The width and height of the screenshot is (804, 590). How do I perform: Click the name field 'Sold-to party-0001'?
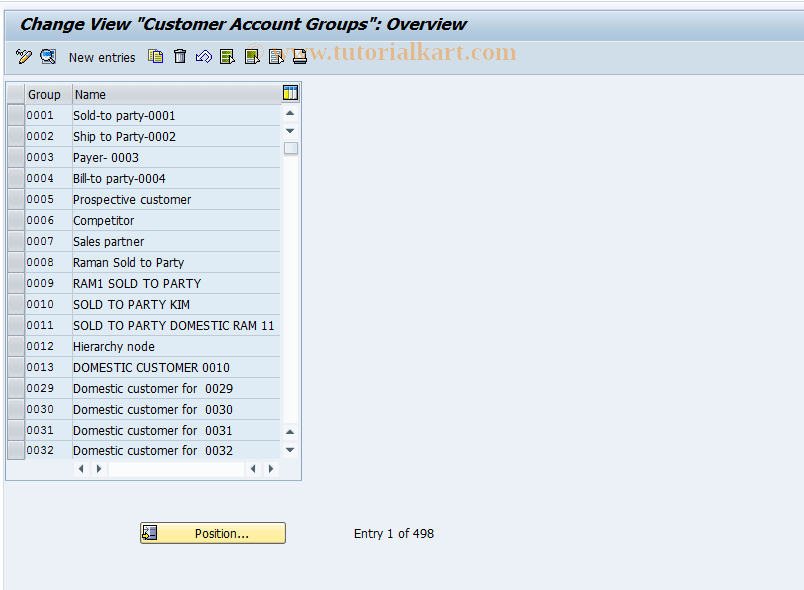(x=176, y=115)
